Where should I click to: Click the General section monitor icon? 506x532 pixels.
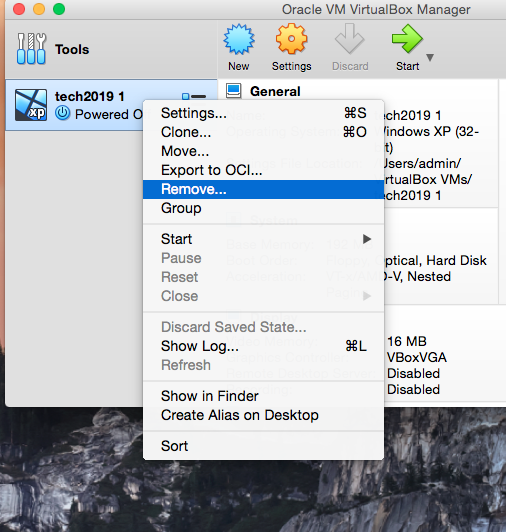pyautogui.click(x=233, y=91)
